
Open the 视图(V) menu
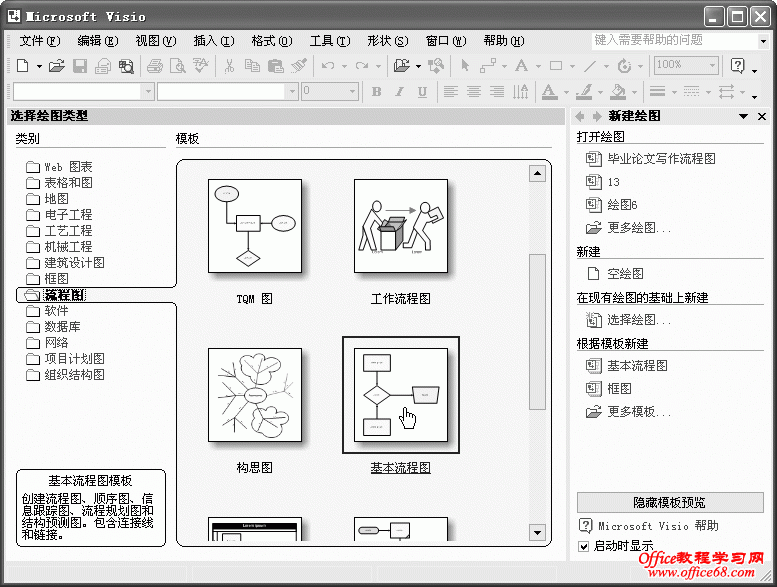(x=156, y=41)
